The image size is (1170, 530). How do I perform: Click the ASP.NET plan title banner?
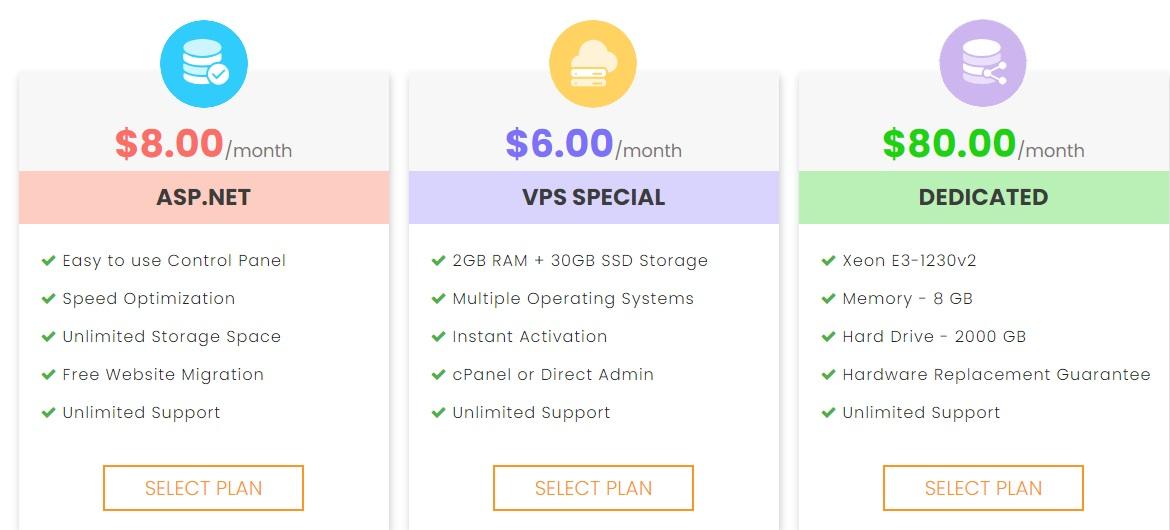pos(204,197)
